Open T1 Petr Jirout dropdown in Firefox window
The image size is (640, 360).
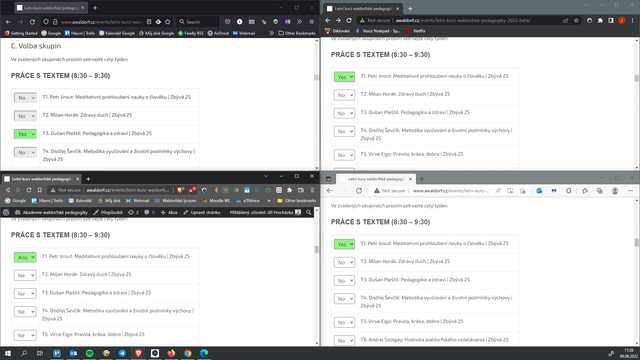[25, 98]
